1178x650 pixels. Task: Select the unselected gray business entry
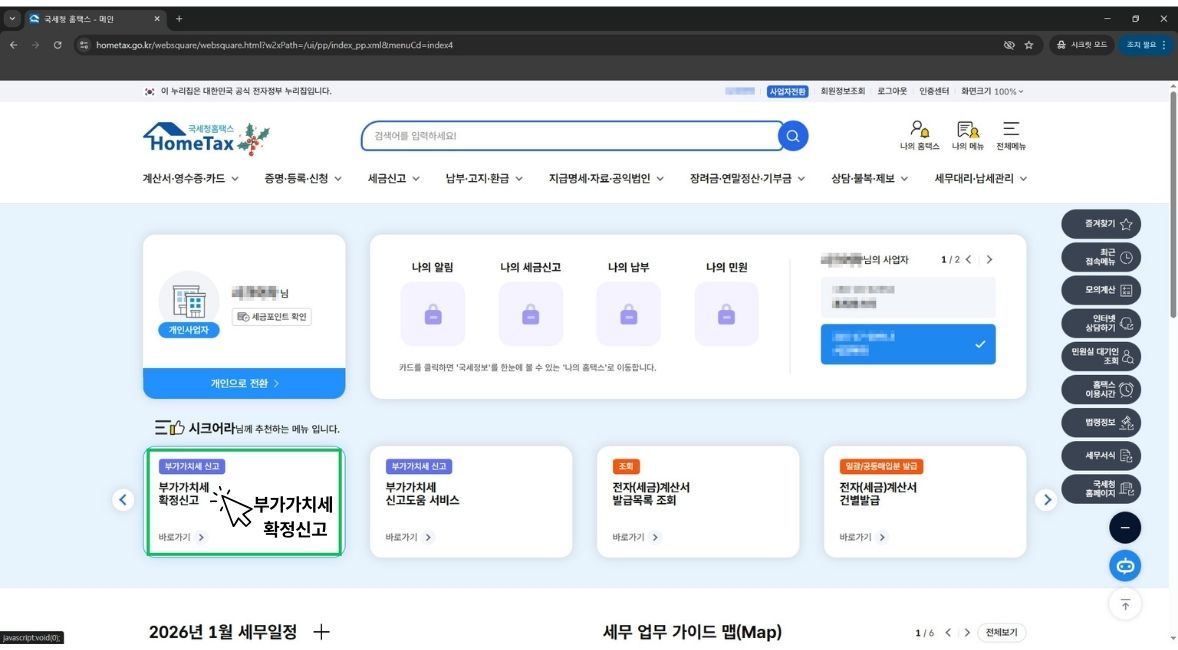(908, 297)
